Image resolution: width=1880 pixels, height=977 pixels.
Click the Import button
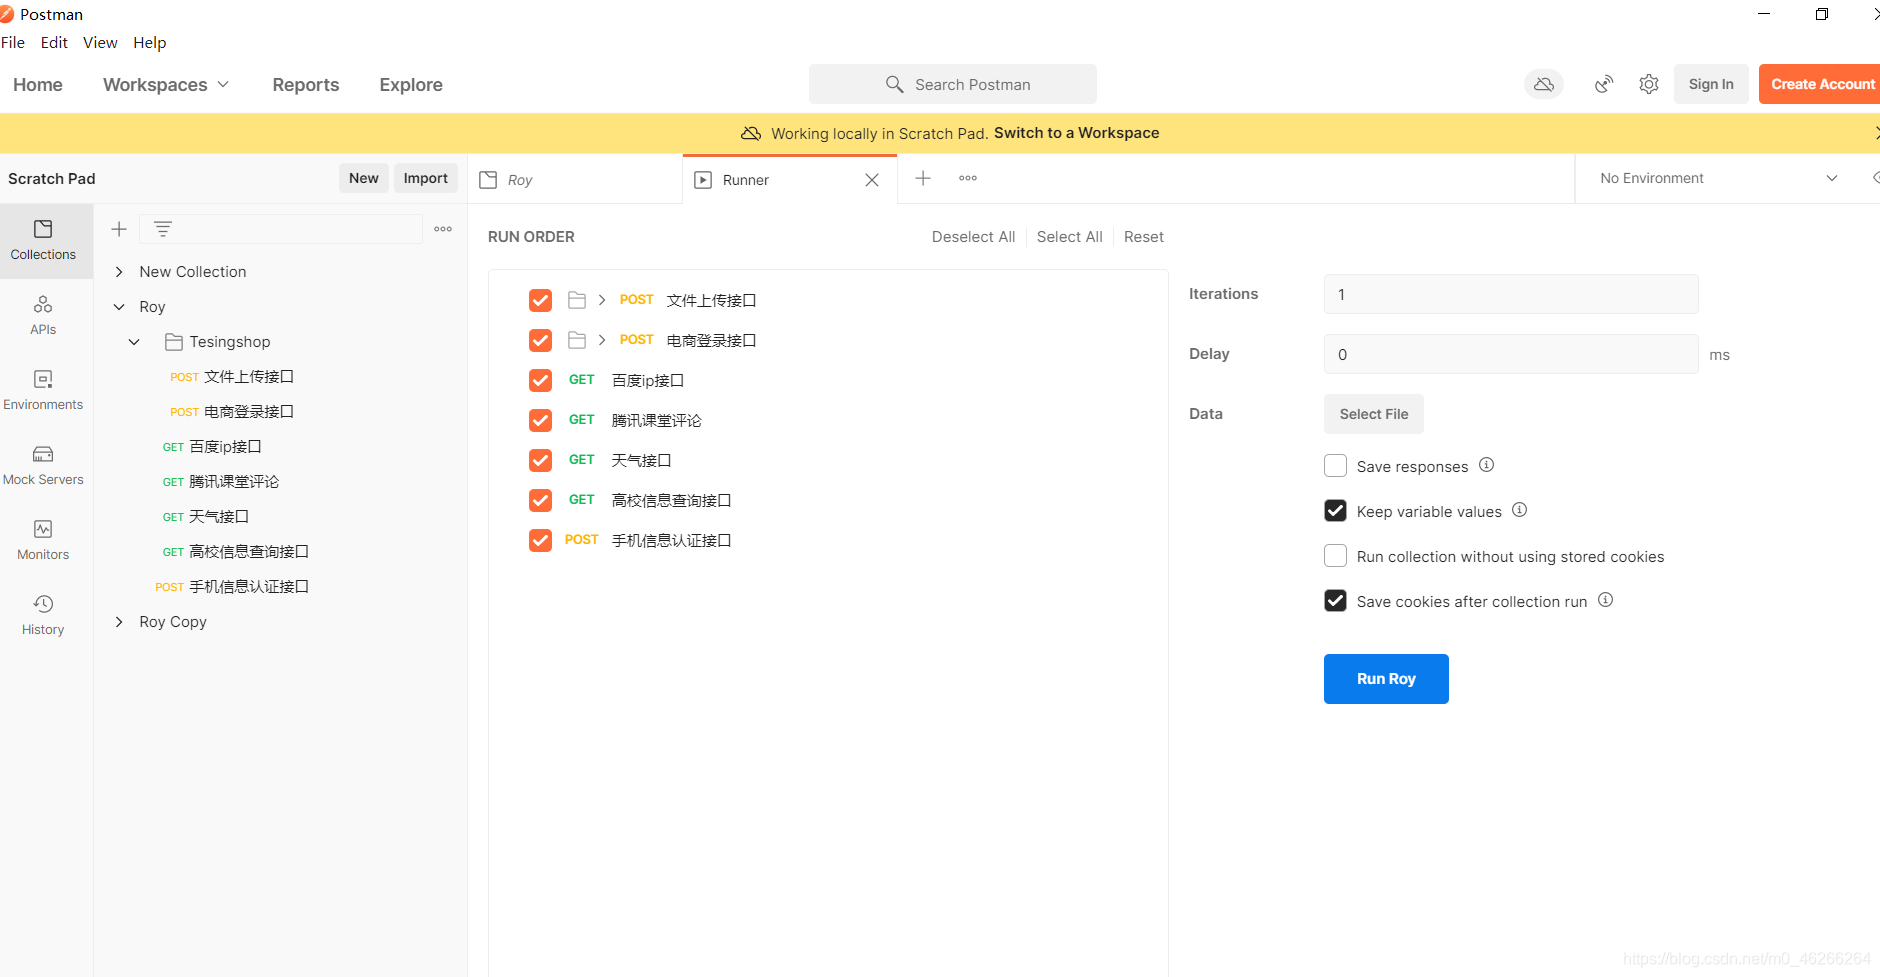tap(426, 178)
